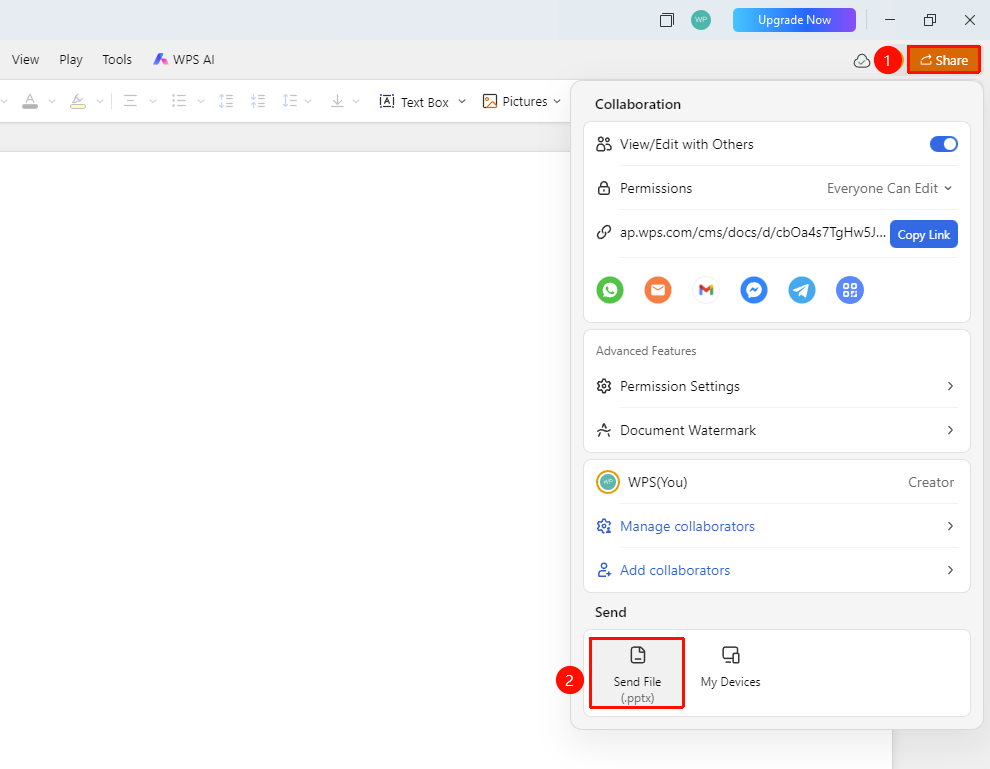990x769 pixels.
Task: Click the orange Share button
Action: [944, 60]
